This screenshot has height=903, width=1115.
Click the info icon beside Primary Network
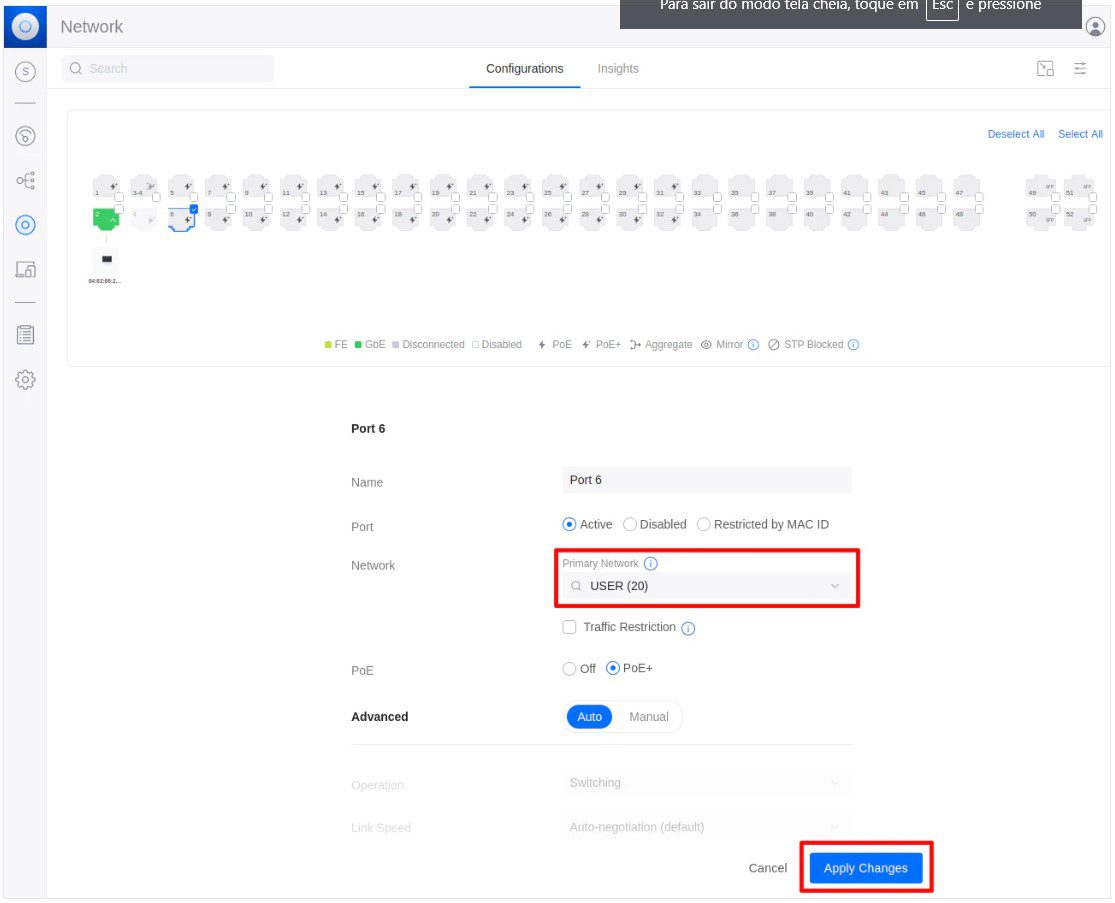click(x=651, y=564)
